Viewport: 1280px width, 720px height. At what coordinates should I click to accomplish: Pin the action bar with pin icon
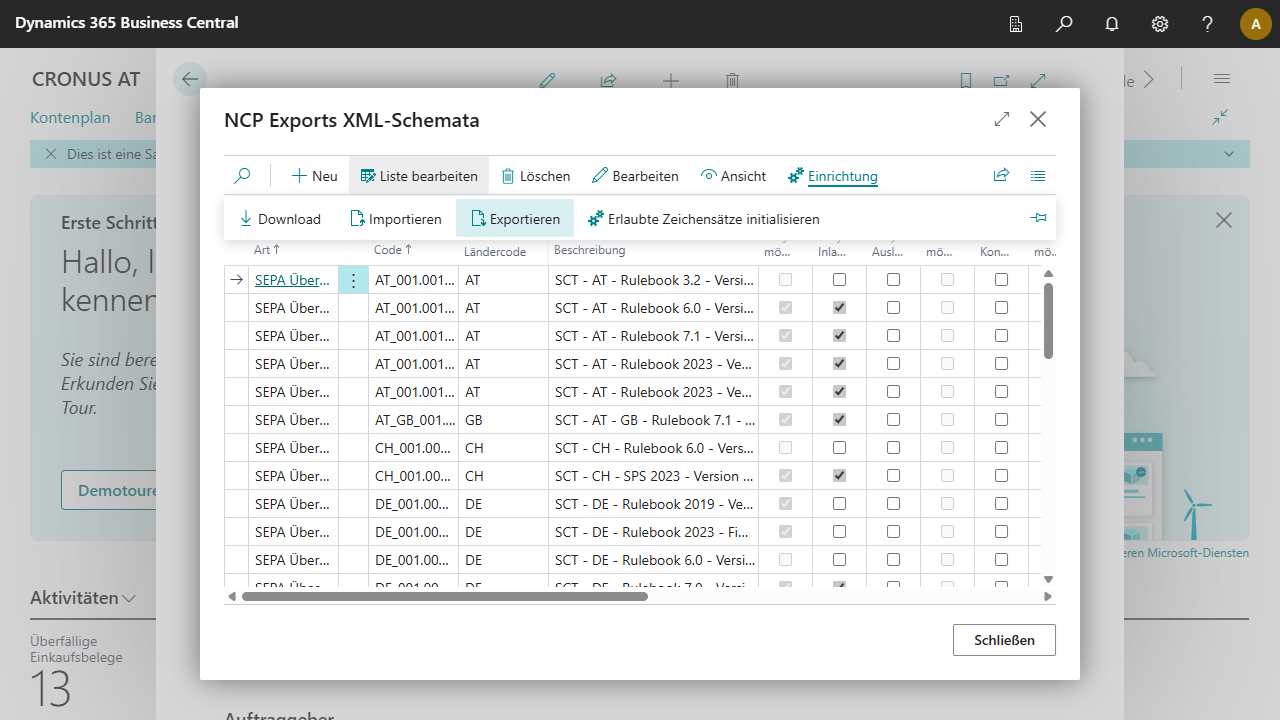(1038, 218)
